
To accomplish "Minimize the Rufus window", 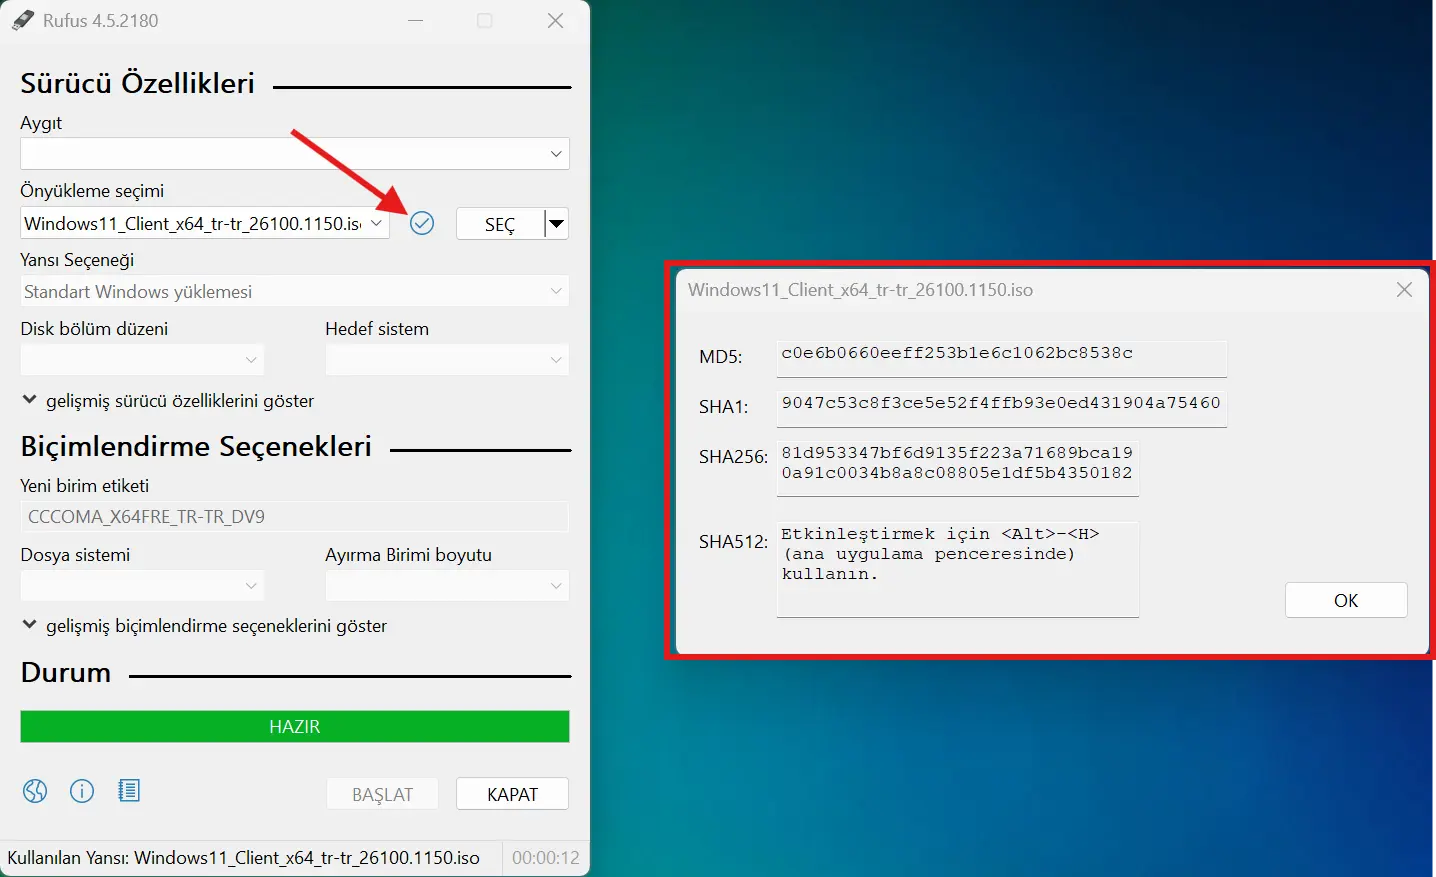I will coord(416,20).
